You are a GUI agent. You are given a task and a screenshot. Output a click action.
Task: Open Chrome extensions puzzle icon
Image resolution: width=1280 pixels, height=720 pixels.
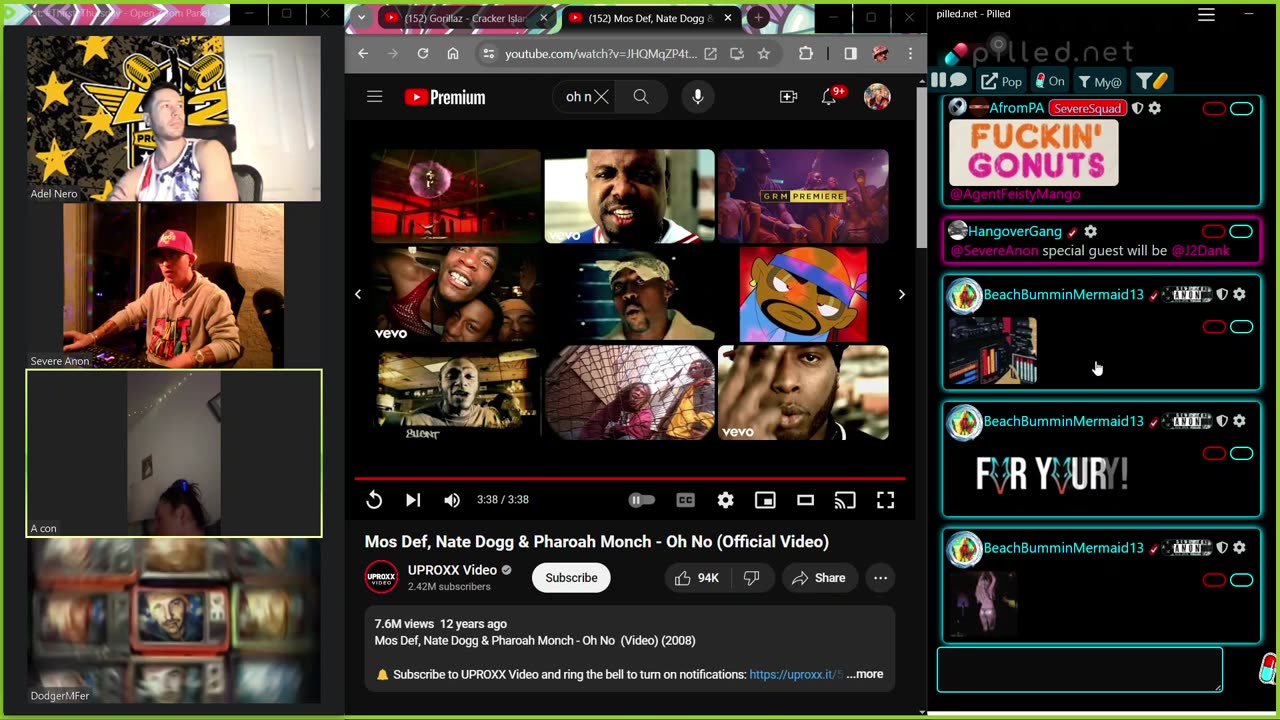(x=806, y=54)
